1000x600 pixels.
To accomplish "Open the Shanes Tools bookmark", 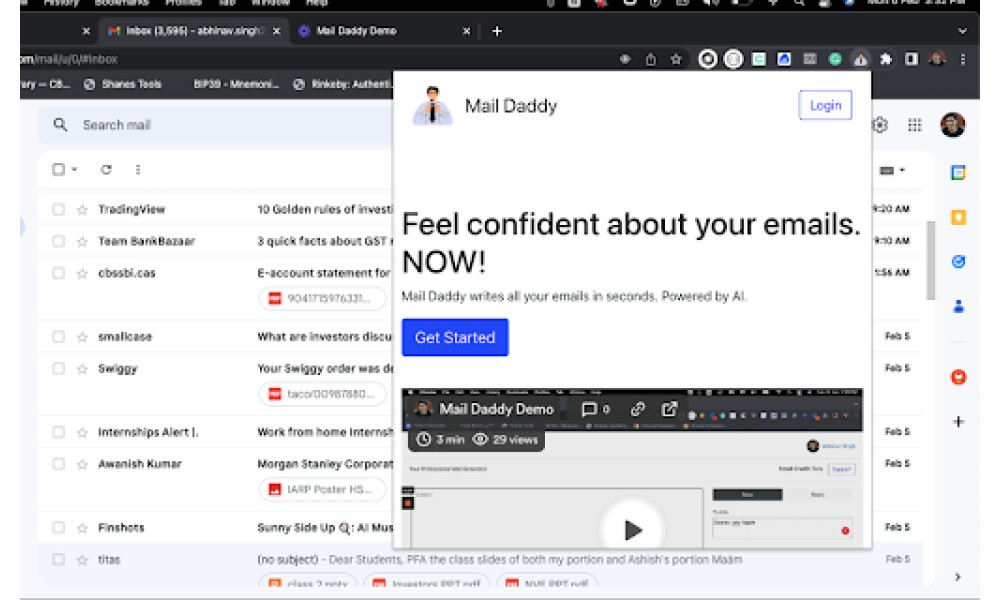I will (122, 84).
